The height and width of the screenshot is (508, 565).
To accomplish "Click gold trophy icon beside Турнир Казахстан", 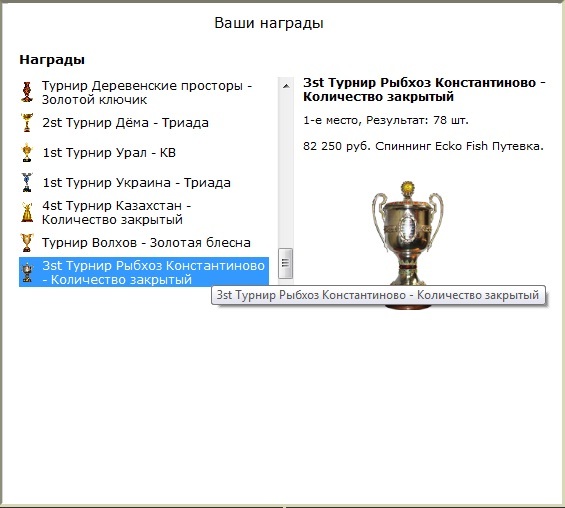I will 27,212.
